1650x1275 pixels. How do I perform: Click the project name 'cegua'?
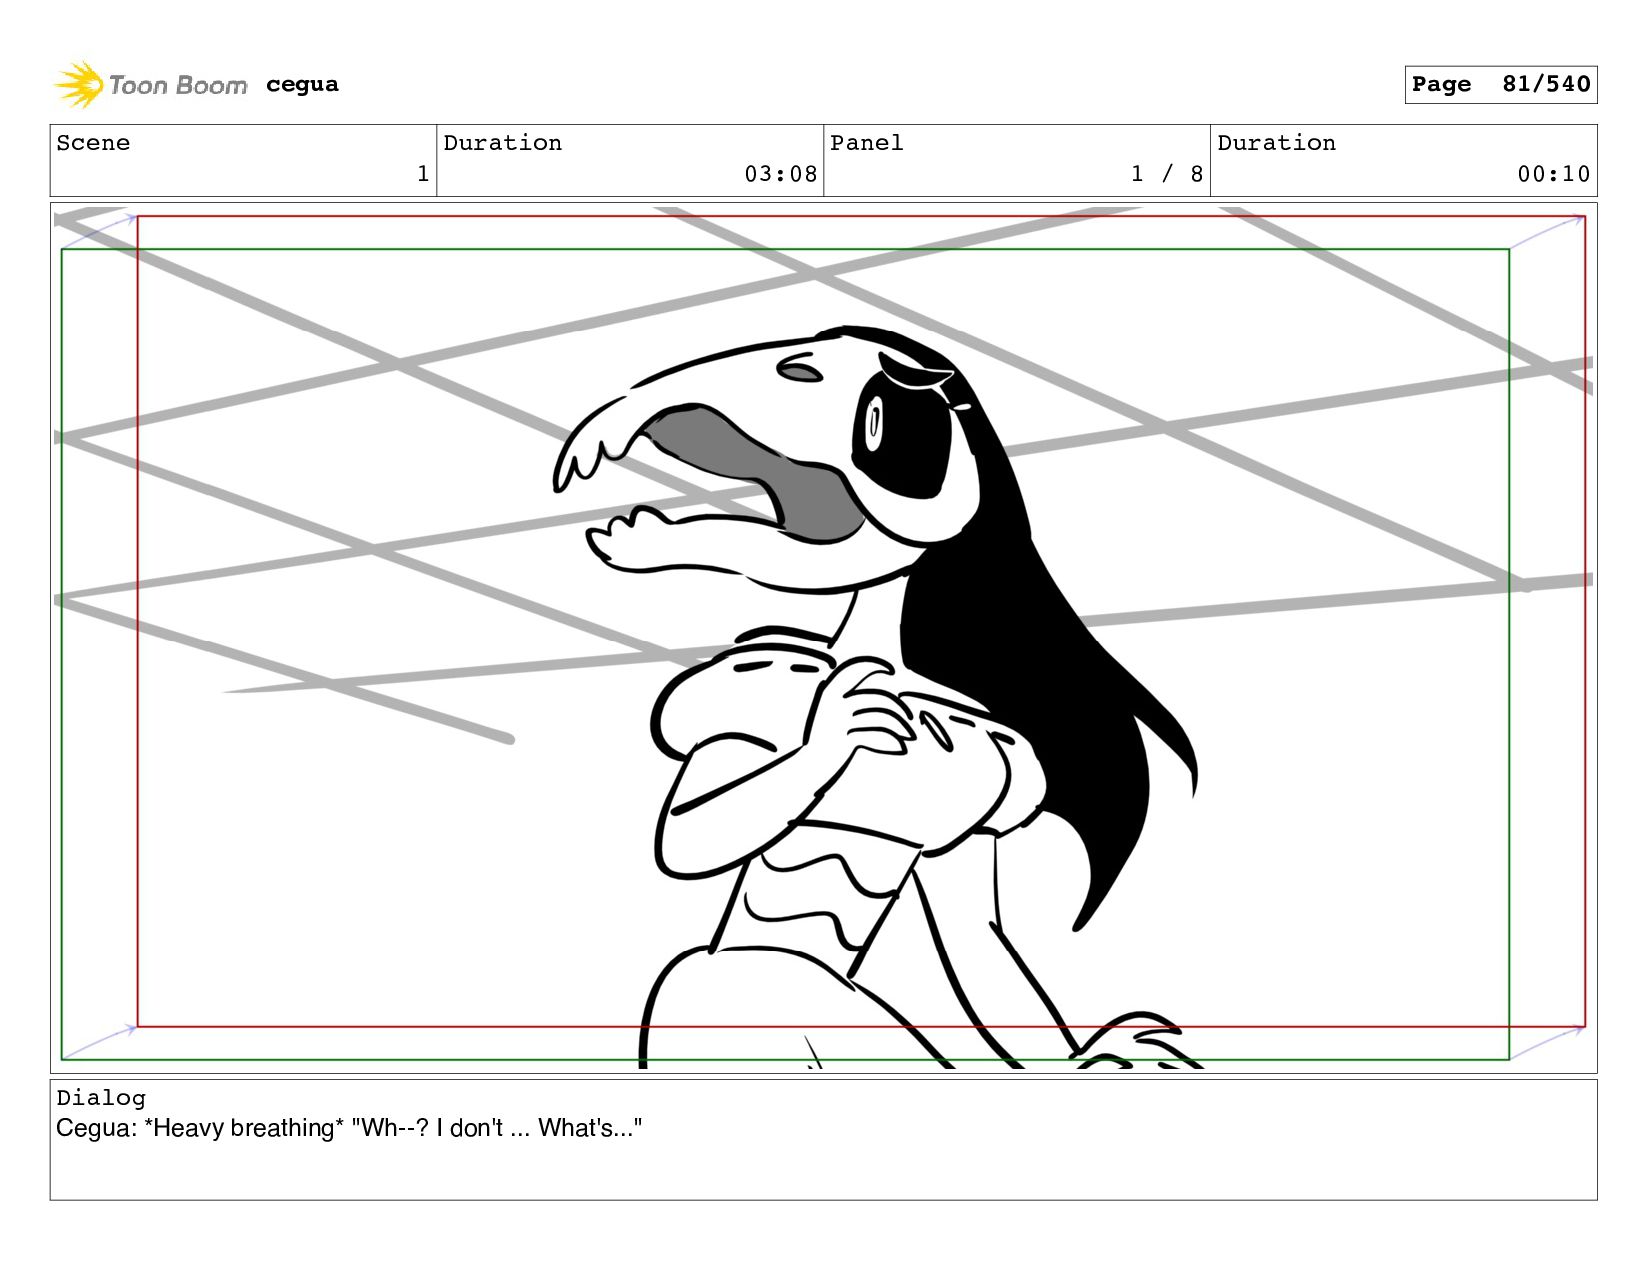coord(302,84)
